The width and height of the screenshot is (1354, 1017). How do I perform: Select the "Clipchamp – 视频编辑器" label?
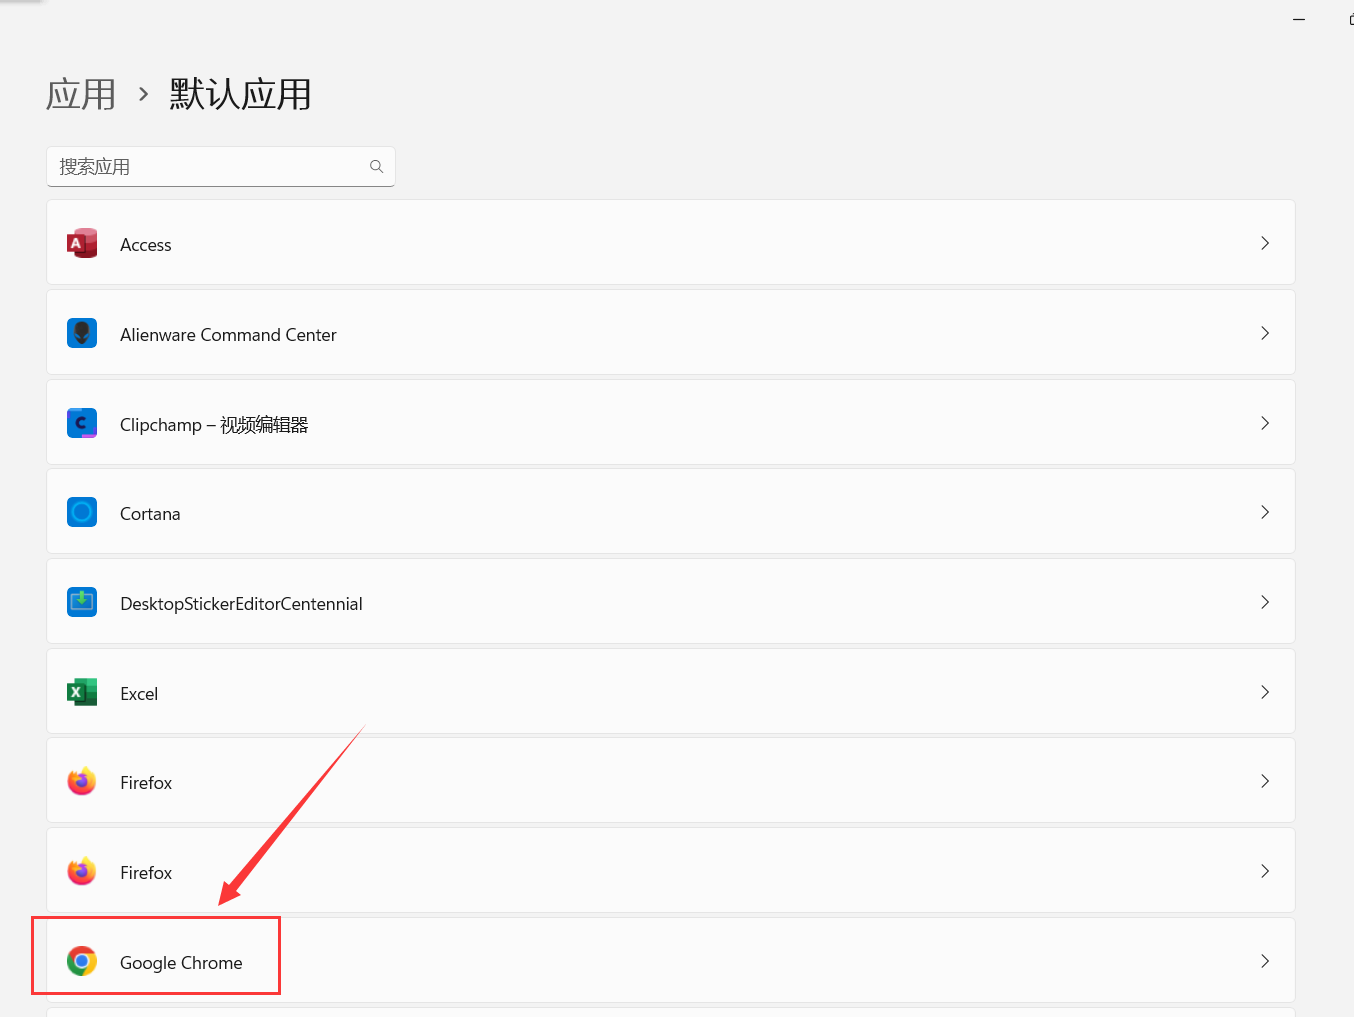pyautogui.click(x=214, y=425)
